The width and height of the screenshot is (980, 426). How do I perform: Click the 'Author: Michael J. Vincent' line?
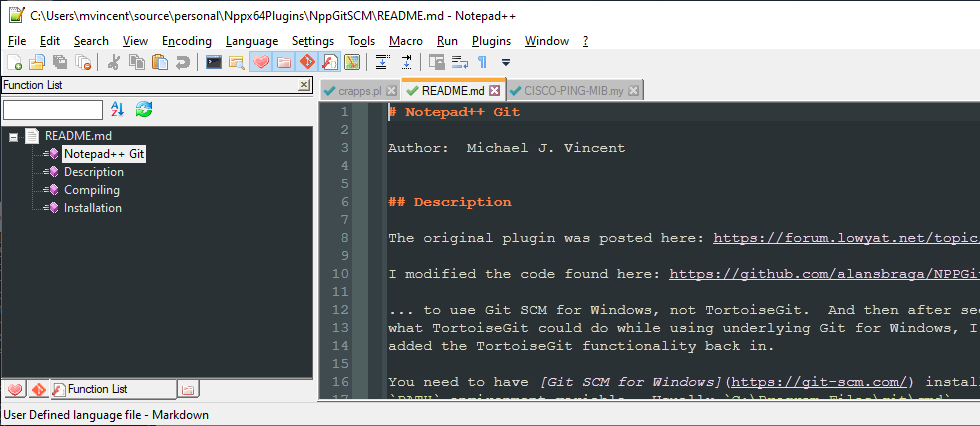coord(506,148)
